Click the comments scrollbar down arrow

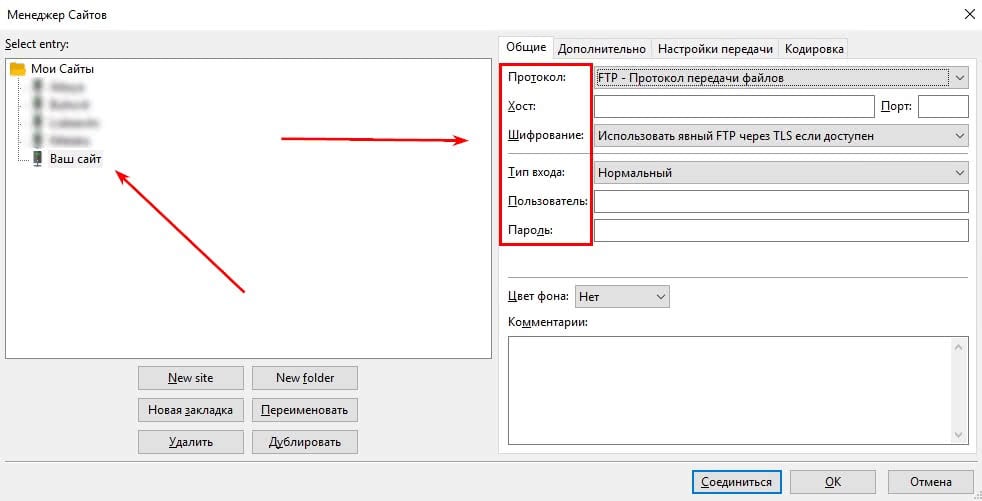pyautogui.click(x=959, y=435)
